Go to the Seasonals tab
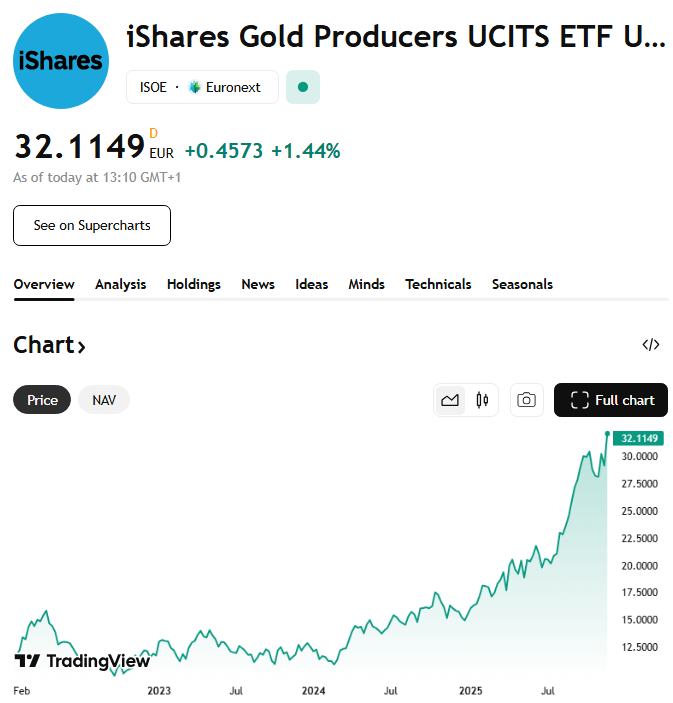Image resolution: width=673 pixels, height=703 pixels. pyautogui.click(x=522, y=284)
